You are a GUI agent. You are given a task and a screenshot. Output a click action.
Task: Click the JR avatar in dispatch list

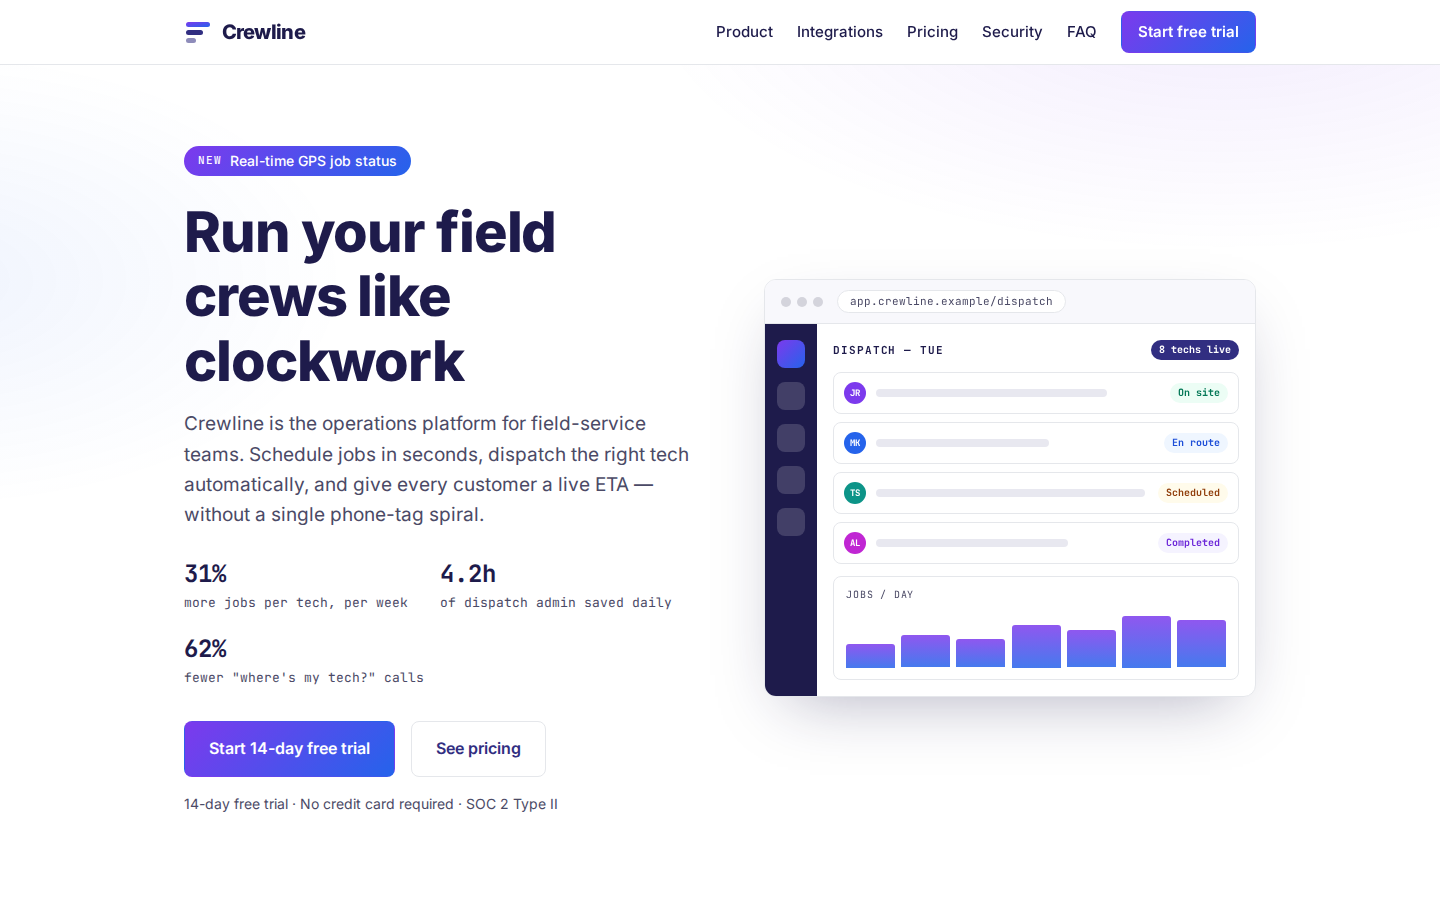855,393
